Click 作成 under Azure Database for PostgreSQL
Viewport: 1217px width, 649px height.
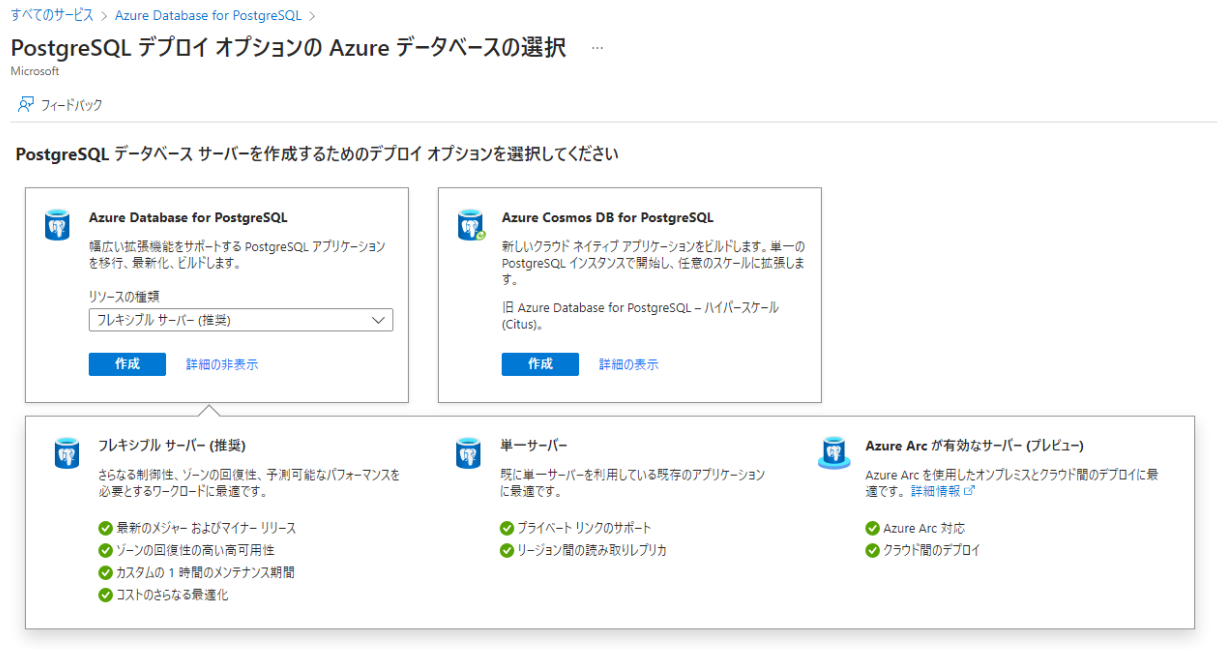[127, 364]
